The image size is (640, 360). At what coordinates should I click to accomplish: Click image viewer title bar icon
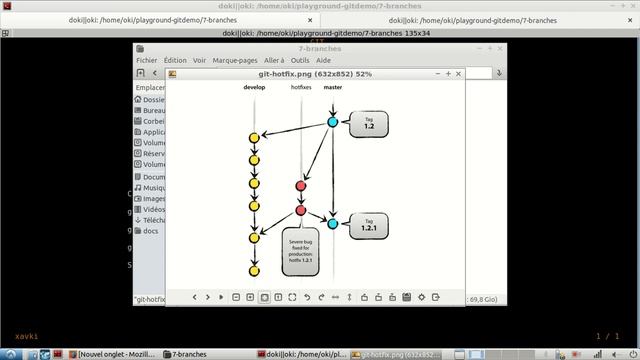click(172, 74)
